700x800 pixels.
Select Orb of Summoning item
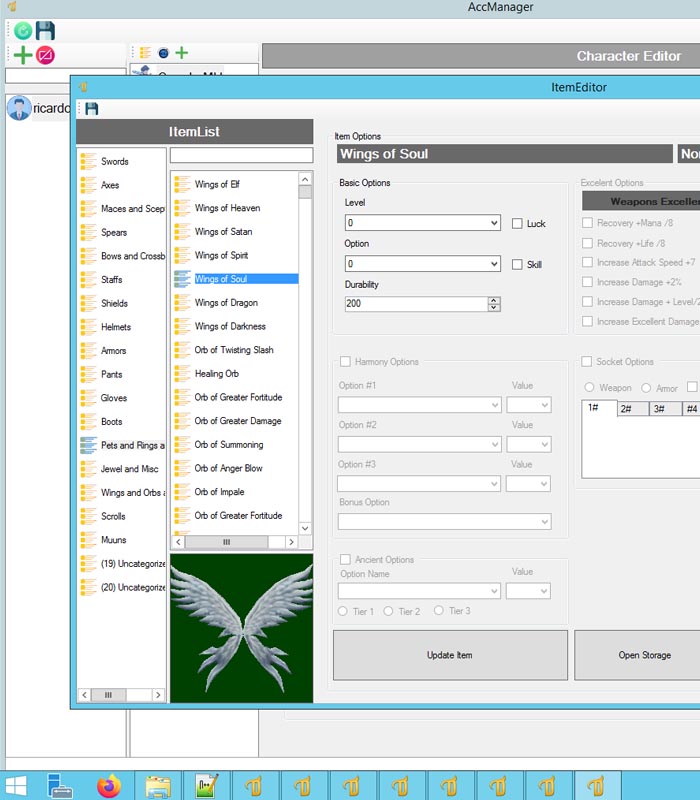coord(229,445)
